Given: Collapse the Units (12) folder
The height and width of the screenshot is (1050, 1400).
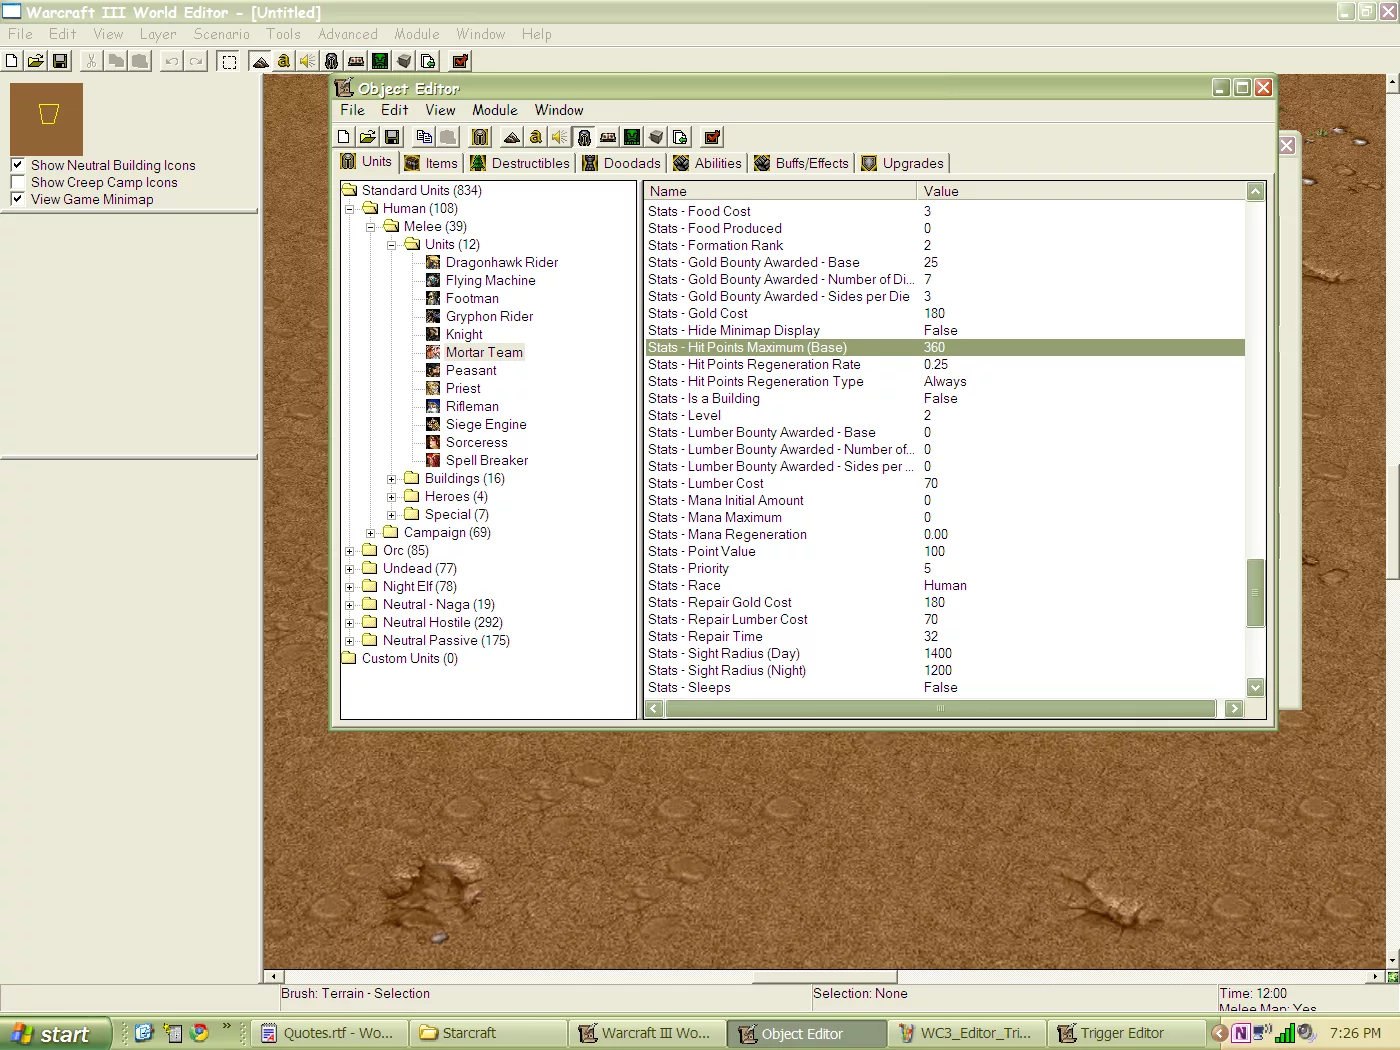Looking at the screenshot, I should click(x=392, y=245).
